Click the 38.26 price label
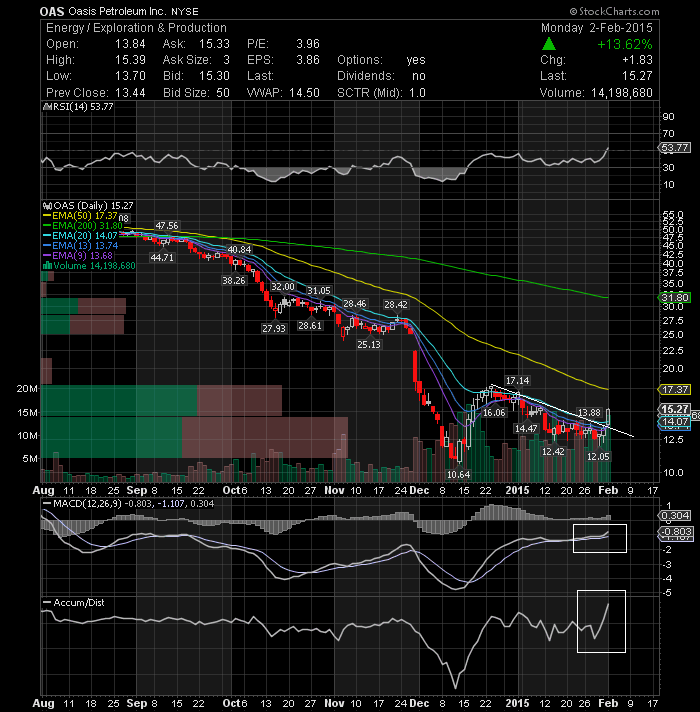Viewport: 700px width, 712px height. coord(233,281)
